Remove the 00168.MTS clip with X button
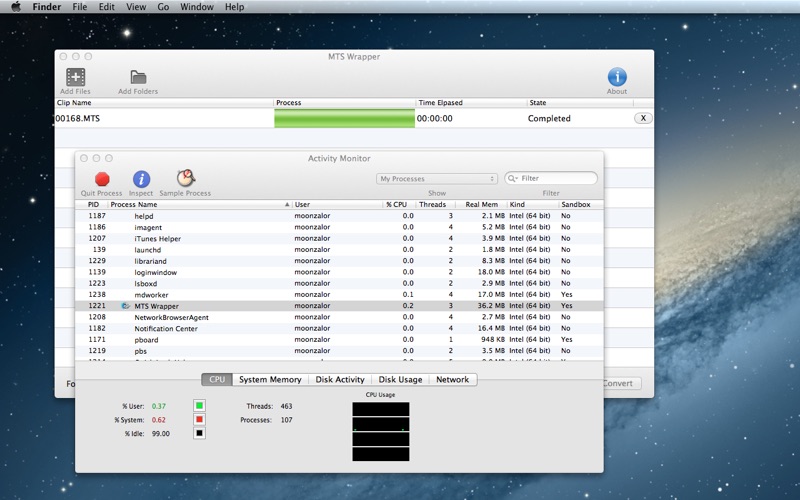Image resolution: width=800 pixels, height=500 pixels. tap(643, 118)
